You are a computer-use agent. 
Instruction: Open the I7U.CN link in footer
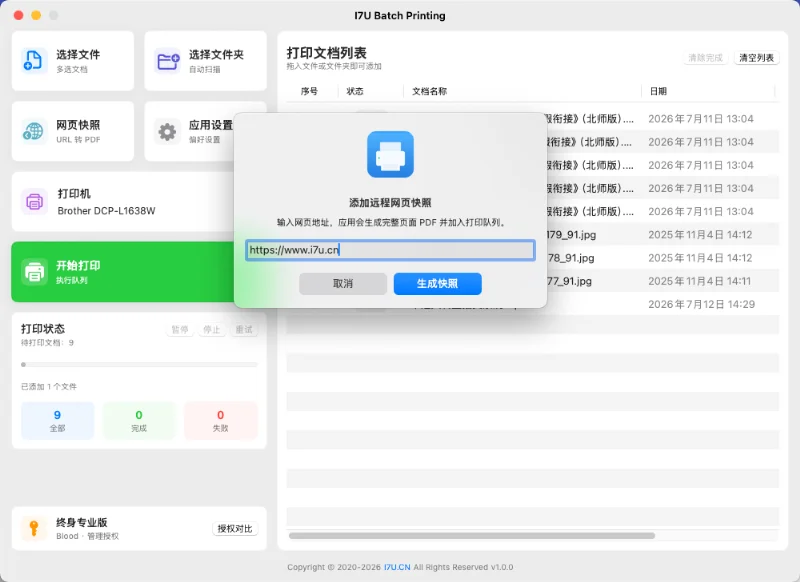(x=397, y=567)
